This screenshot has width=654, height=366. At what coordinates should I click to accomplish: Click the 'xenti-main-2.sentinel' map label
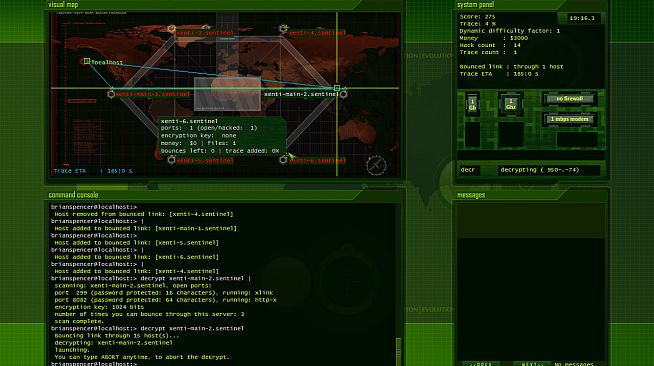click(301, 94)
